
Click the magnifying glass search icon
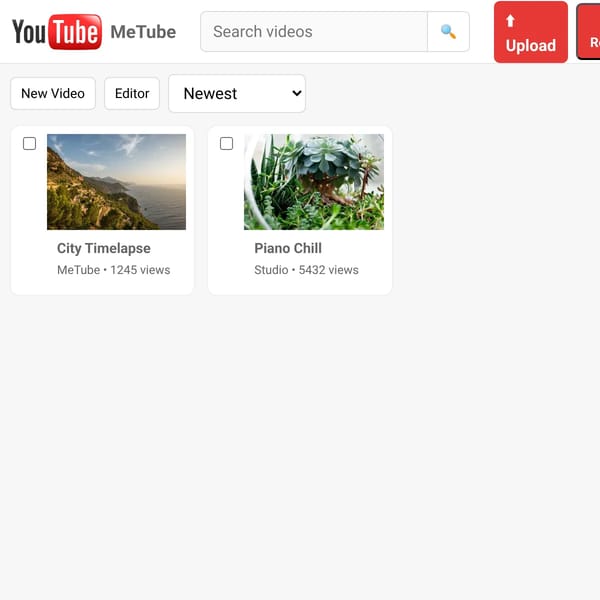coord(448,32)
